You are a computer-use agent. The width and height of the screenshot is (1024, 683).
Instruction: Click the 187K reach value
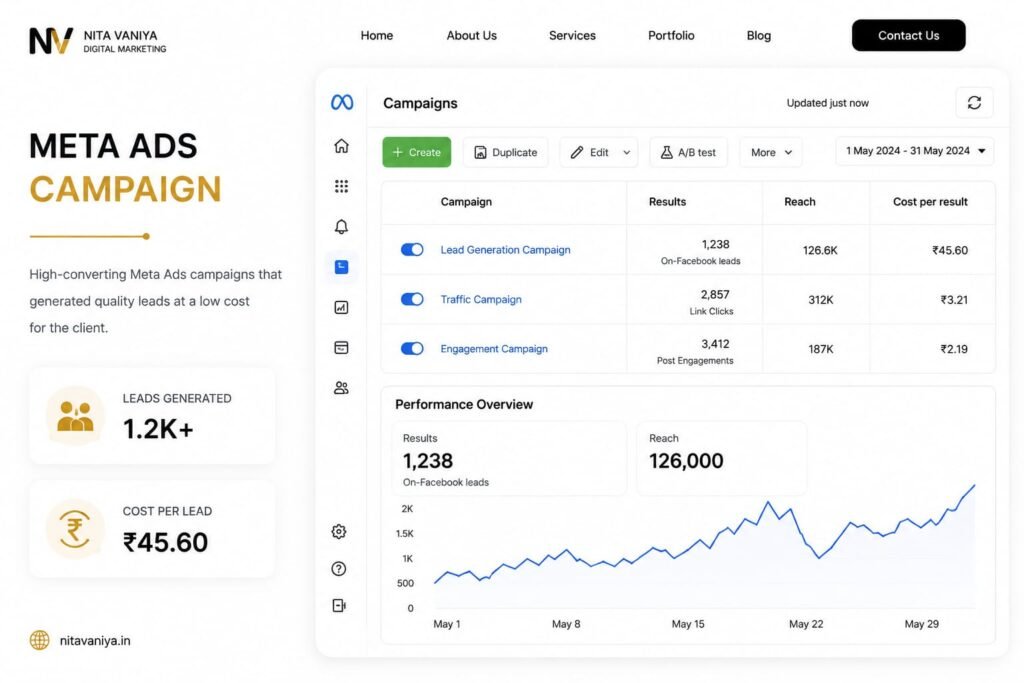point(821,349)
